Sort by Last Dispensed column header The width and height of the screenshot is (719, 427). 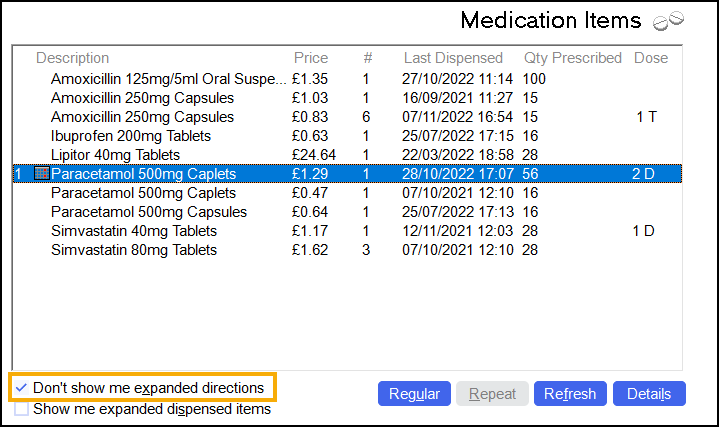click(454, 58)
